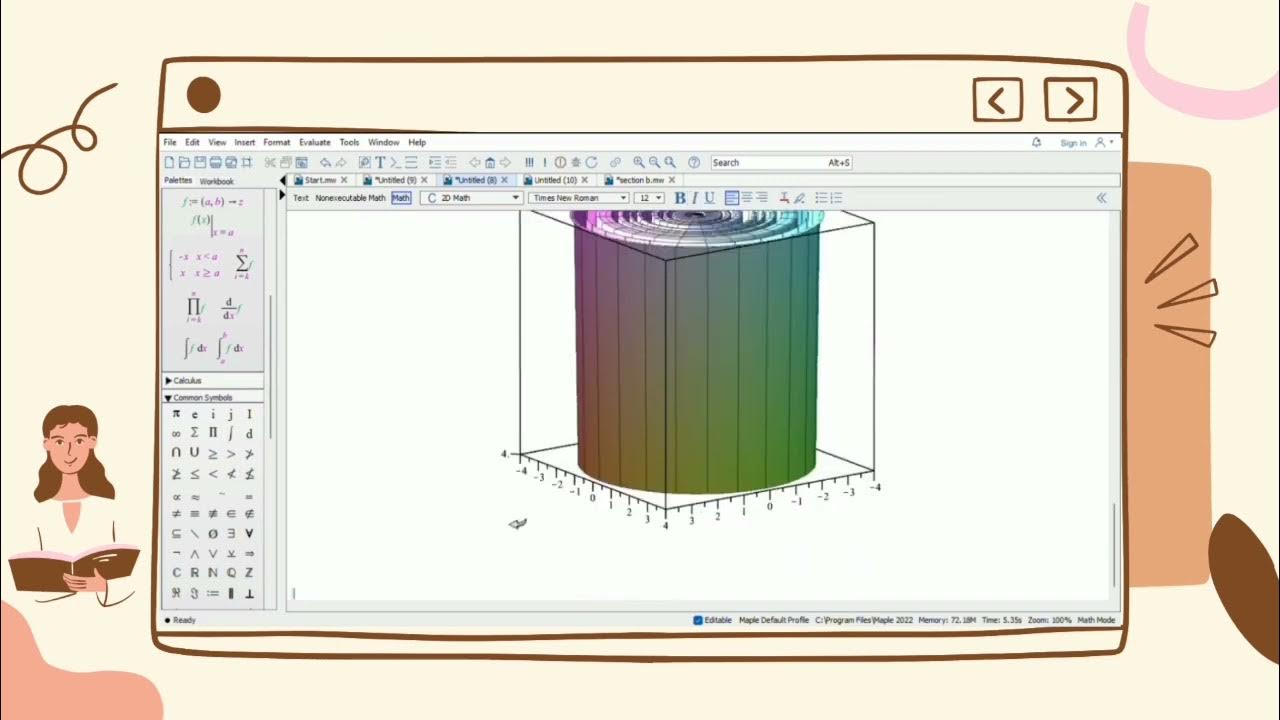This screenshot has height=720, width=1280.
Task: Open the 2D Math style dropdown
Action: [x=471, y=198]
